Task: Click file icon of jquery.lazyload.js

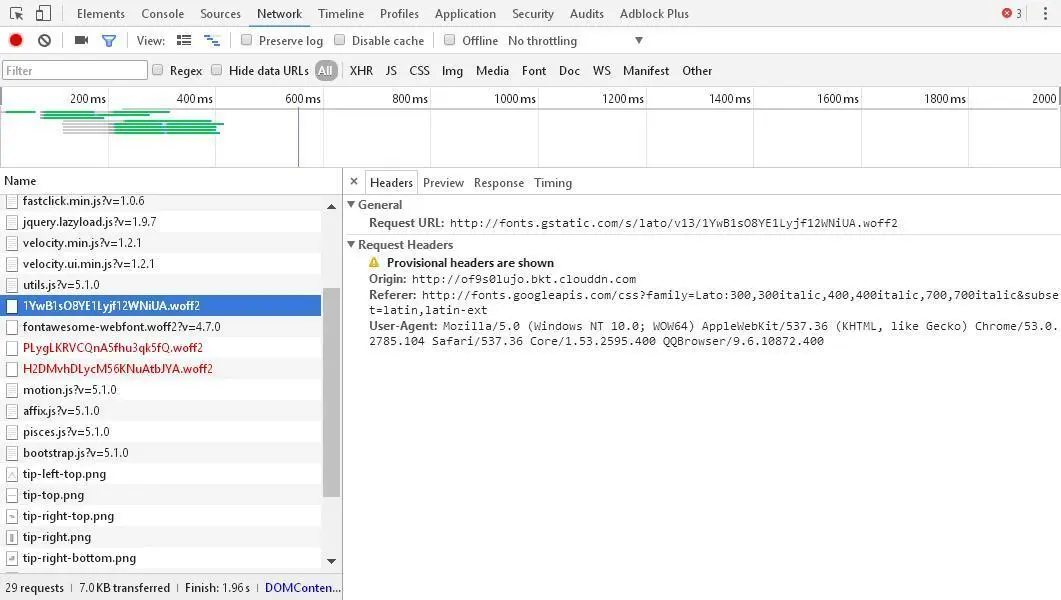Action: 12,222
